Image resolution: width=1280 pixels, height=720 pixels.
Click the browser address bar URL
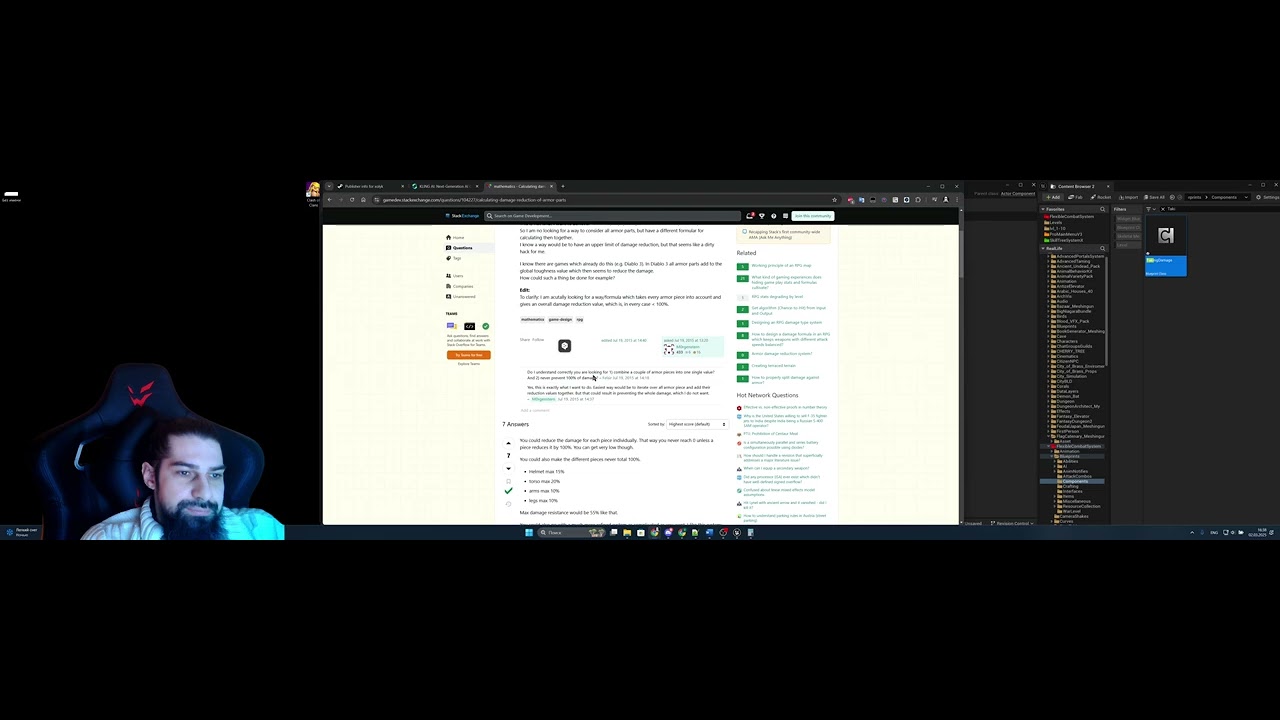point(474,200)
